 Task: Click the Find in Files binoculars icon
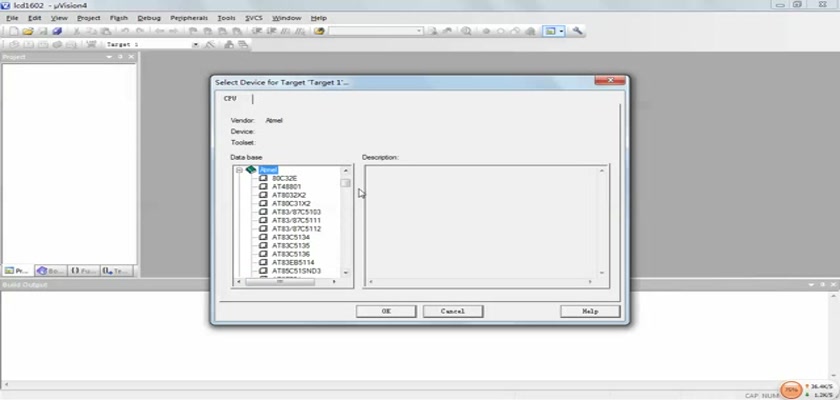click(320, 31)
